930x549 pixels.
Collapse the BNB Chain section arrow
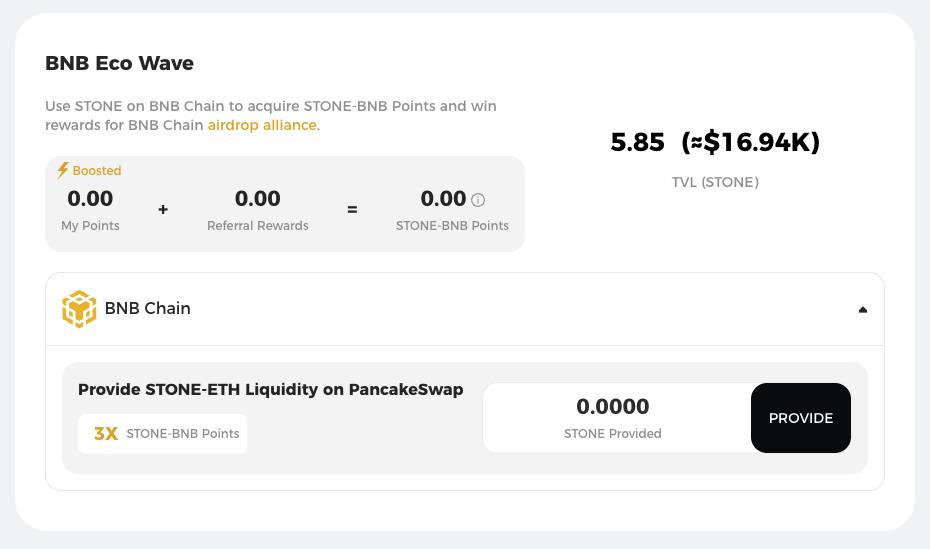coord(863,309)
